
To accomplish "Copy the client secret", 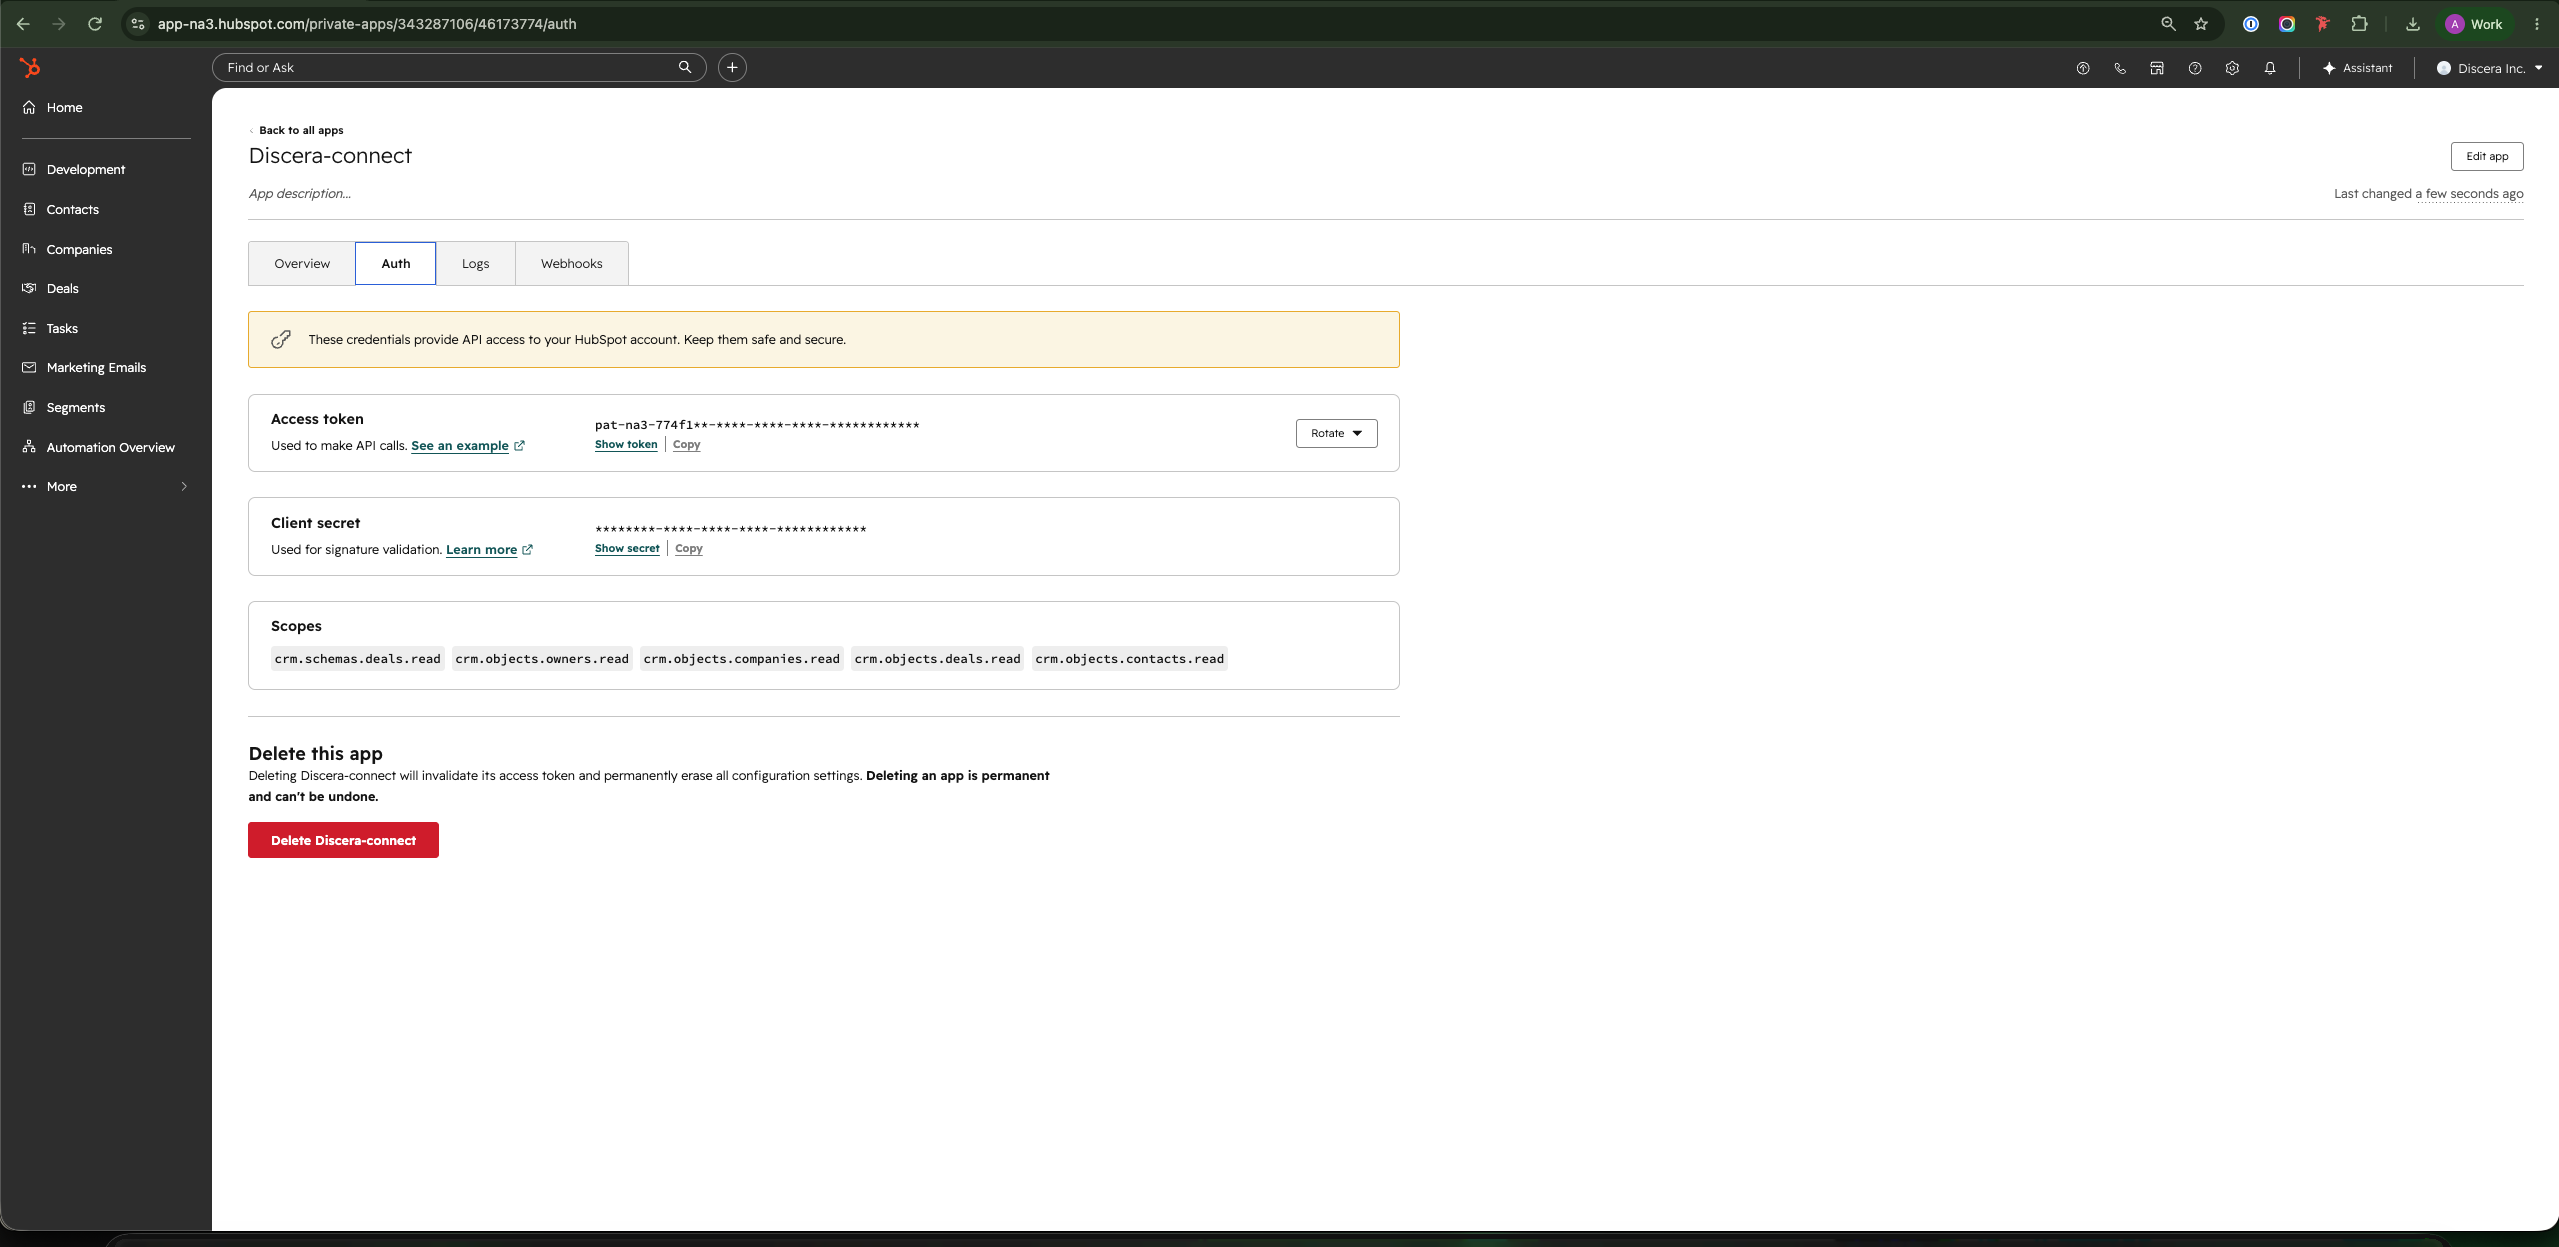I will [689, 548].
